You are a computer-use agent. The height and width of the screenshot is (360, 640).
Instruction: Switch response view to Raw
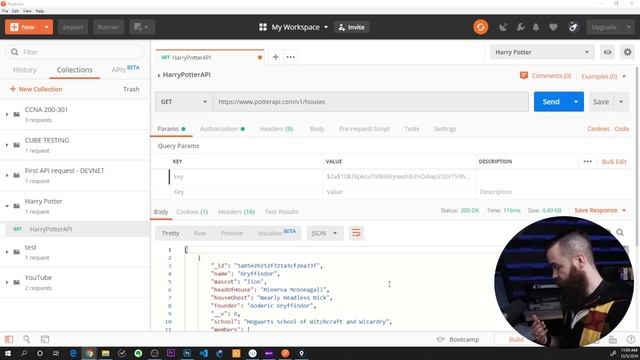[x=200, y=233]
